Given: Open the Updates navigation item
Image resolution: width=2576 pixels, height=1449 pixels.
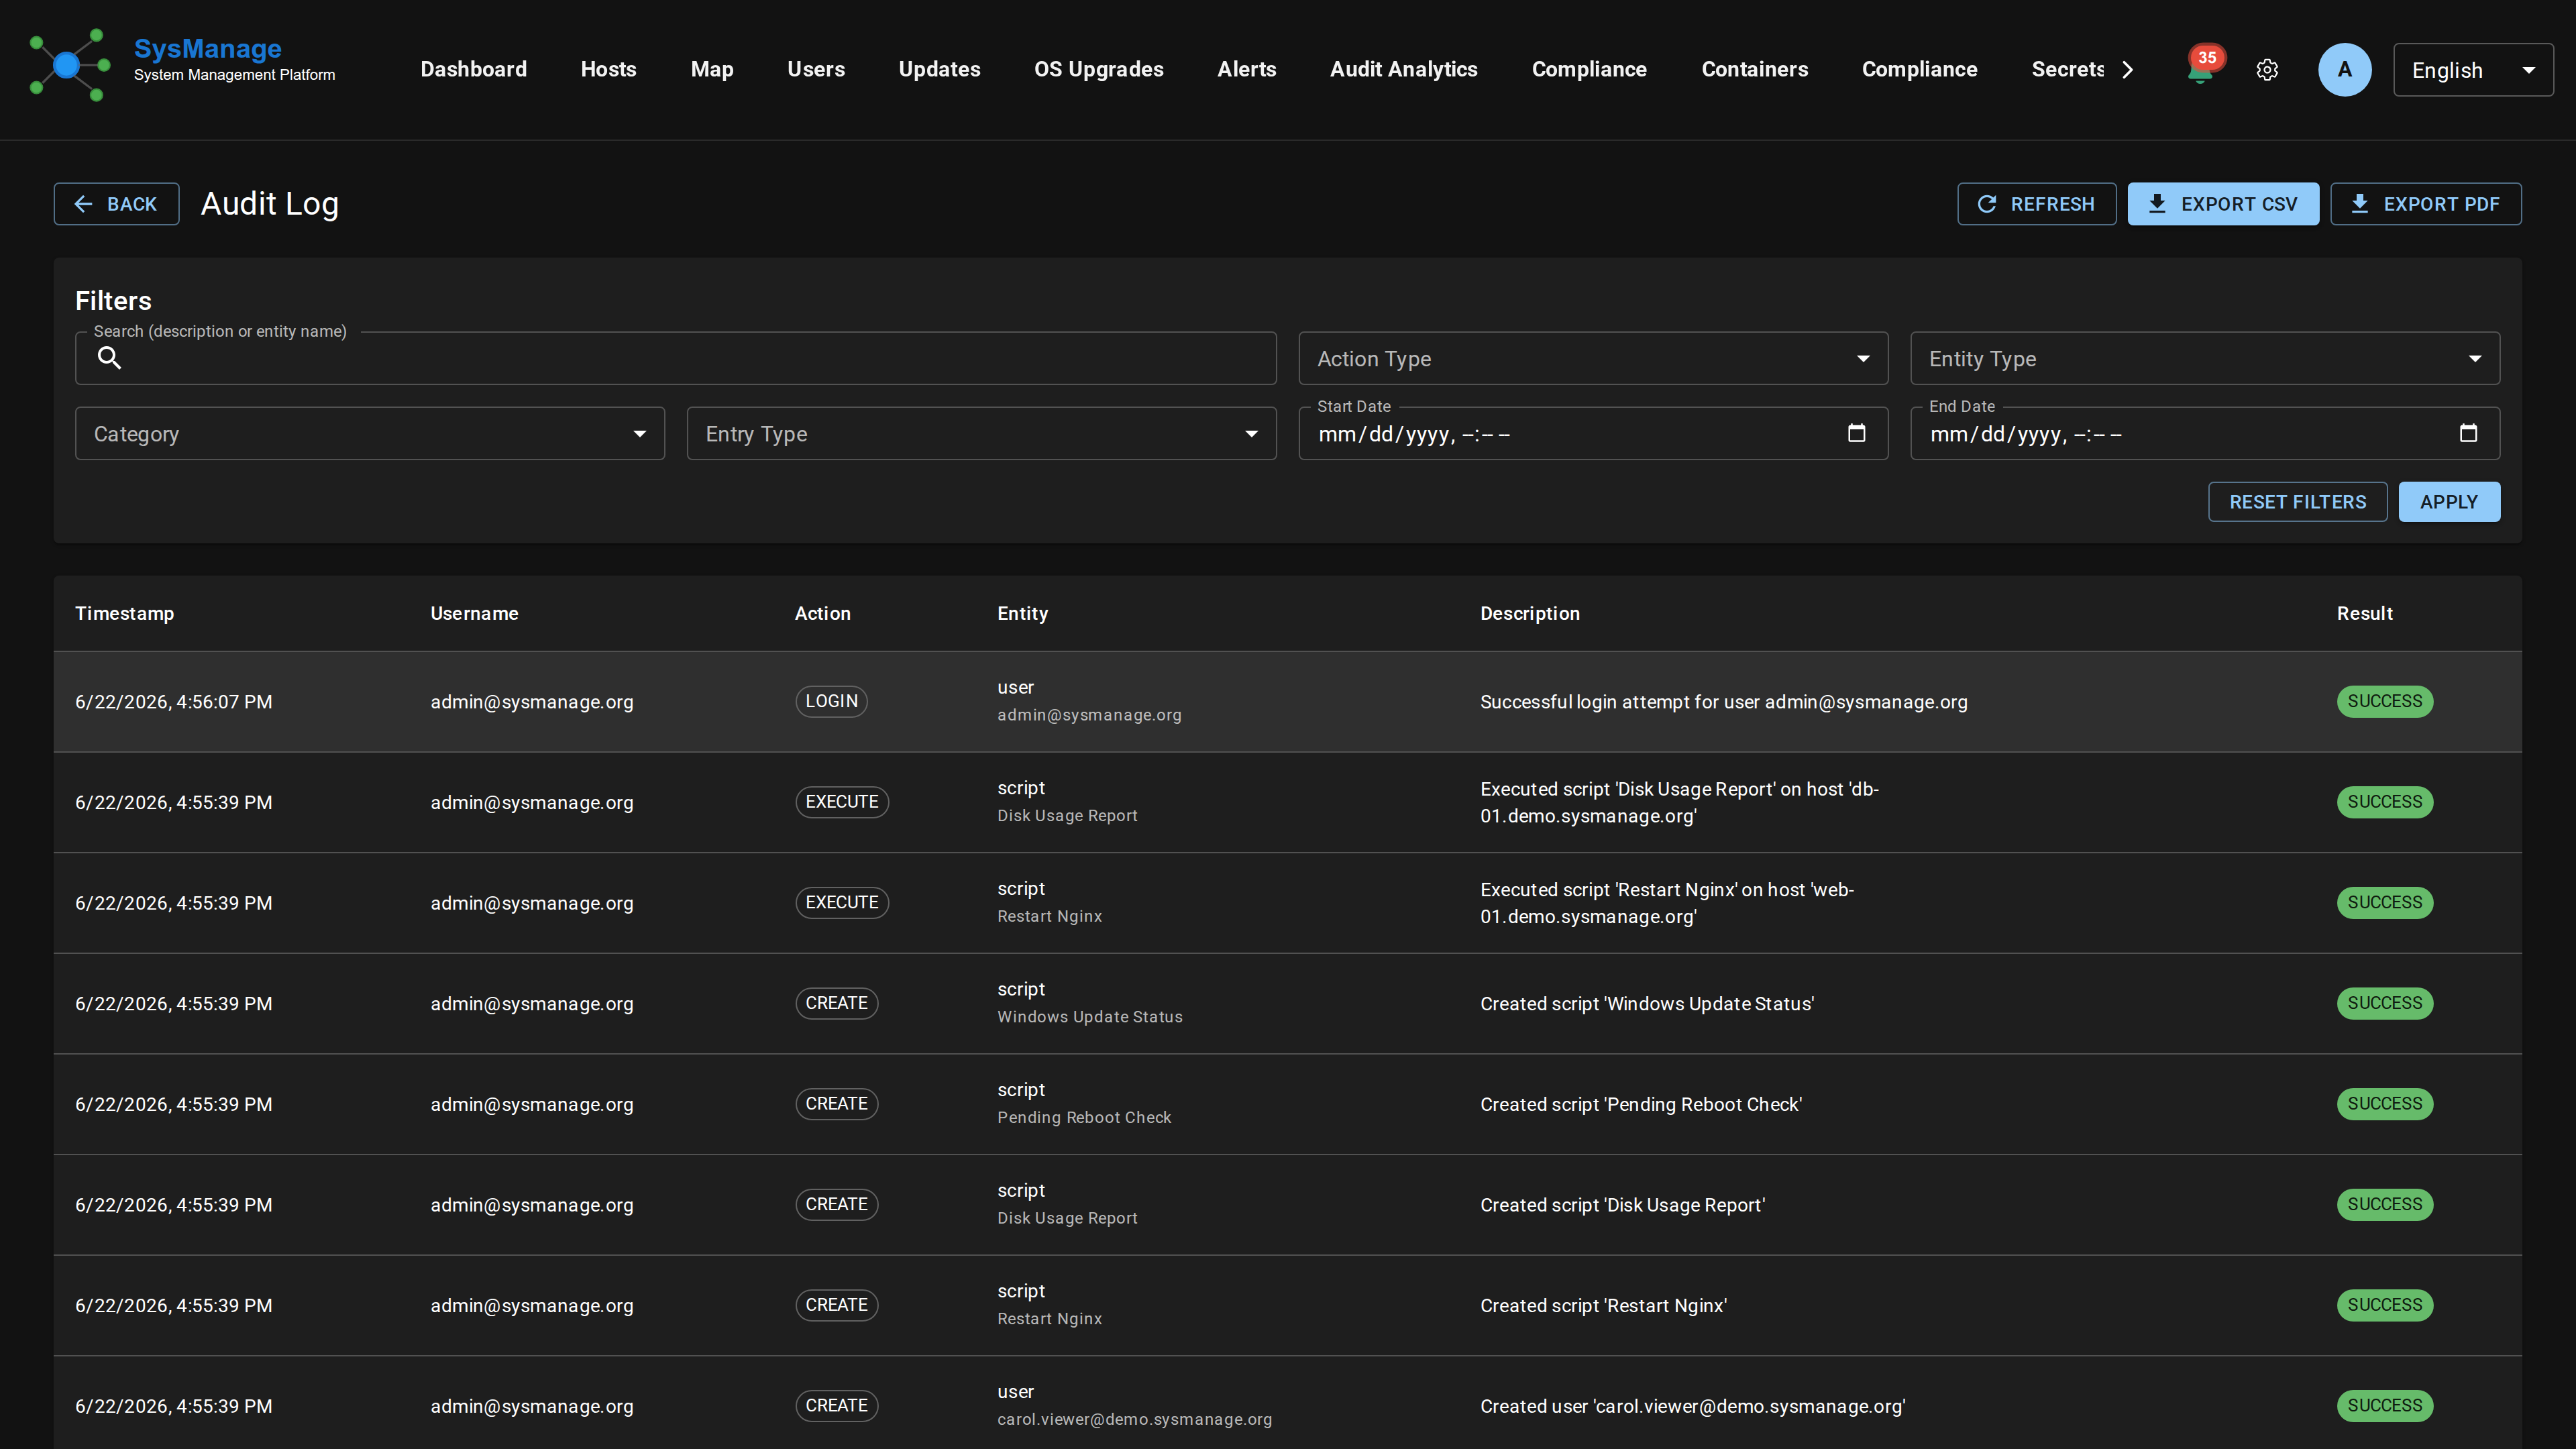Looking at the screenshot, I should (x=939, y=69).
